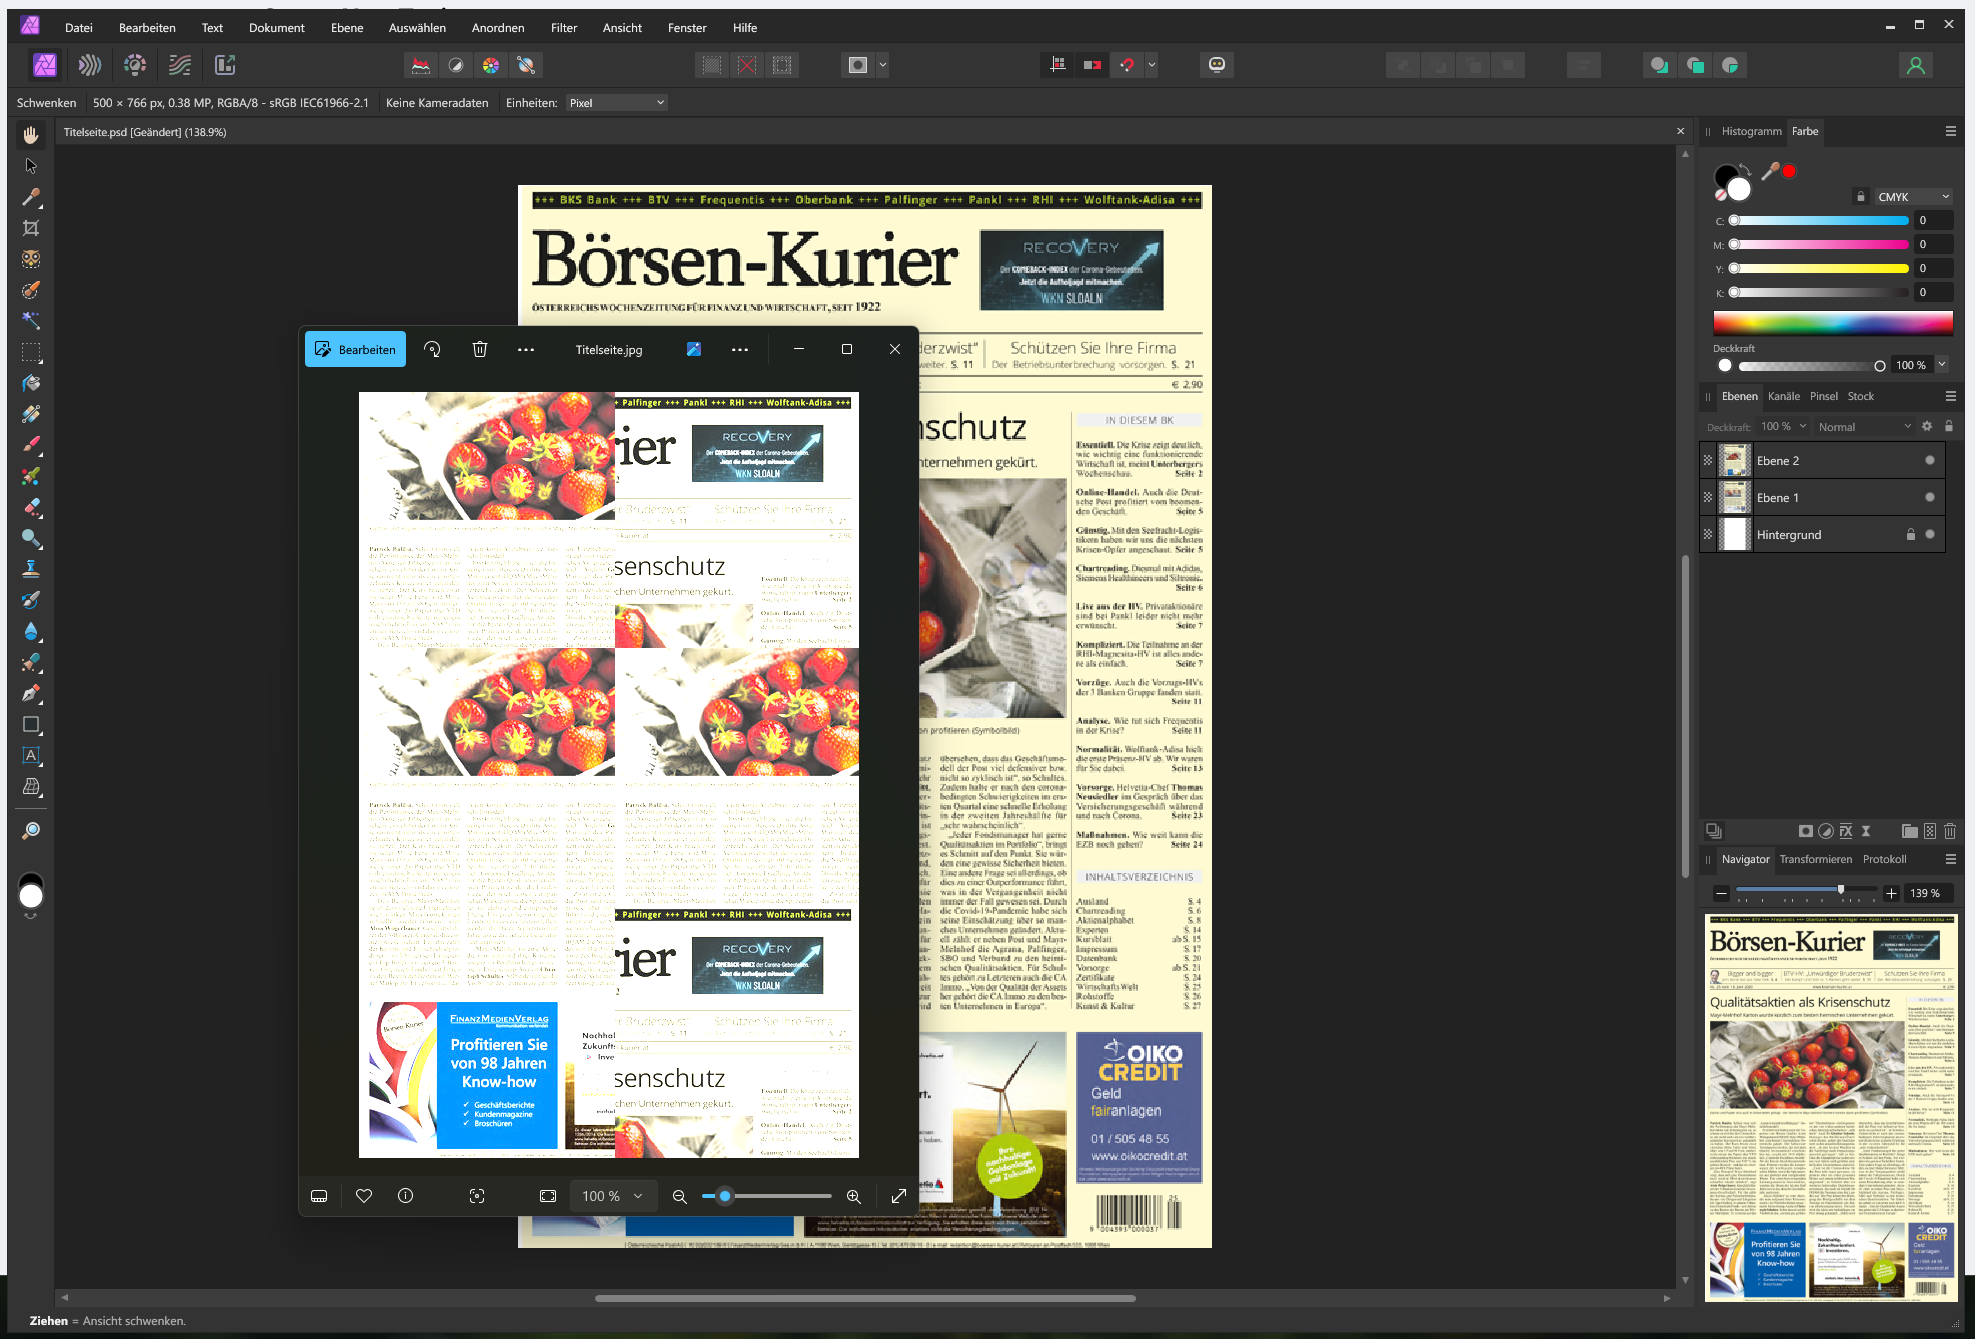Switch to the Histogramm tab
Viewport: 1975px width, 1339px height.
pos(1751,131)
